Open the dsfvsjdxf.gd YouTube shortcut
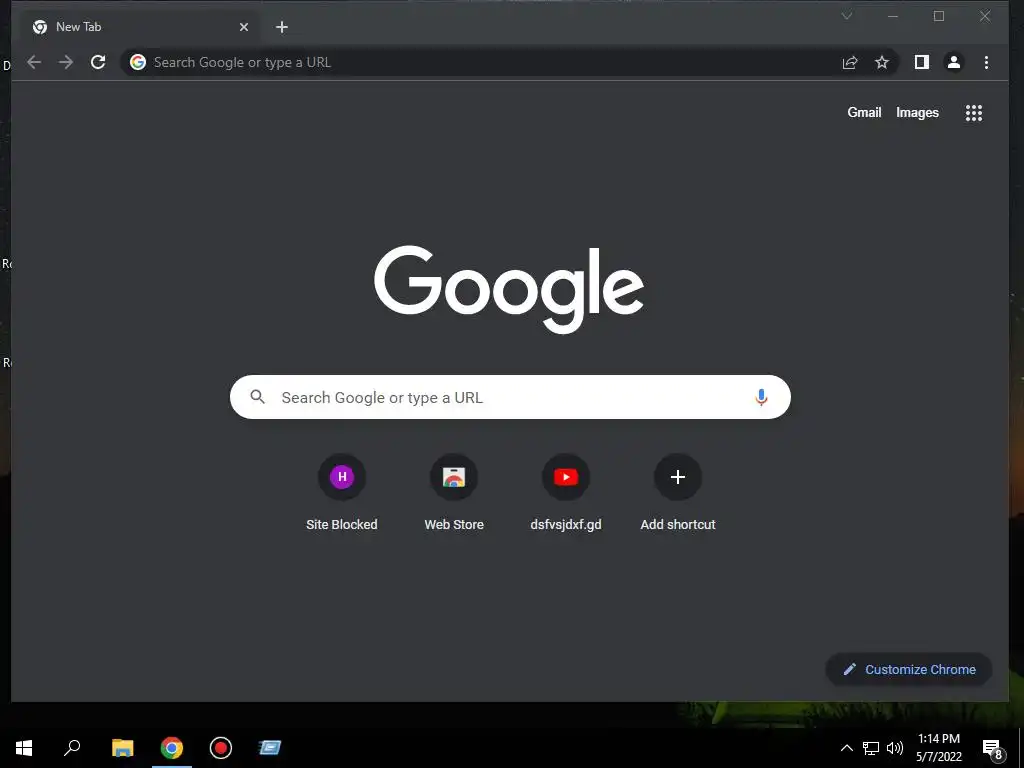Viewport: 1024px width, 768px height. pyautogui.click(x=566, y=492)
